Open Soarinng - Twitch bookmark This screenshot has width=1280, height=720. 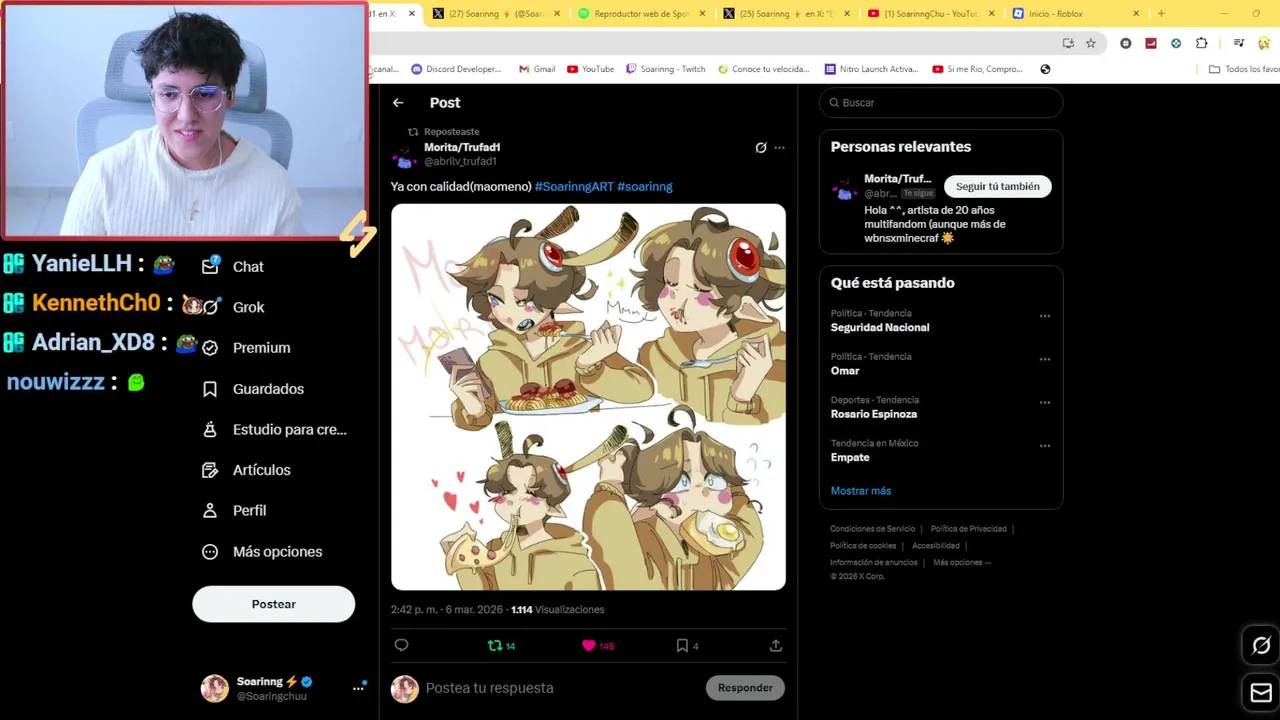click(666, 69)
